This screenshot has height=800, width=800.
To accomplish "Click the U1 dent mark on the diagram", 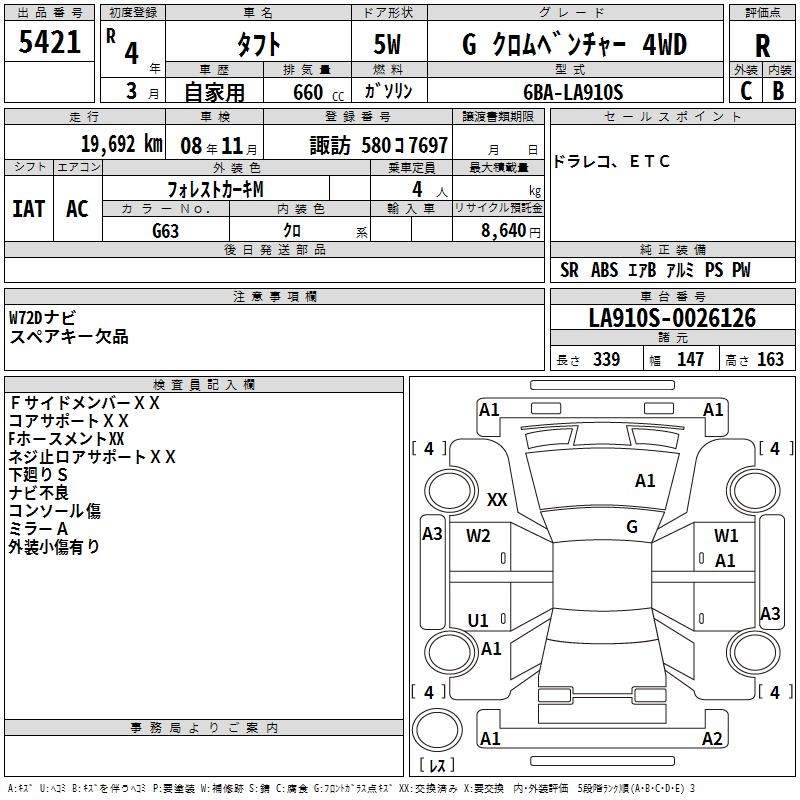I will pos(478,621).
